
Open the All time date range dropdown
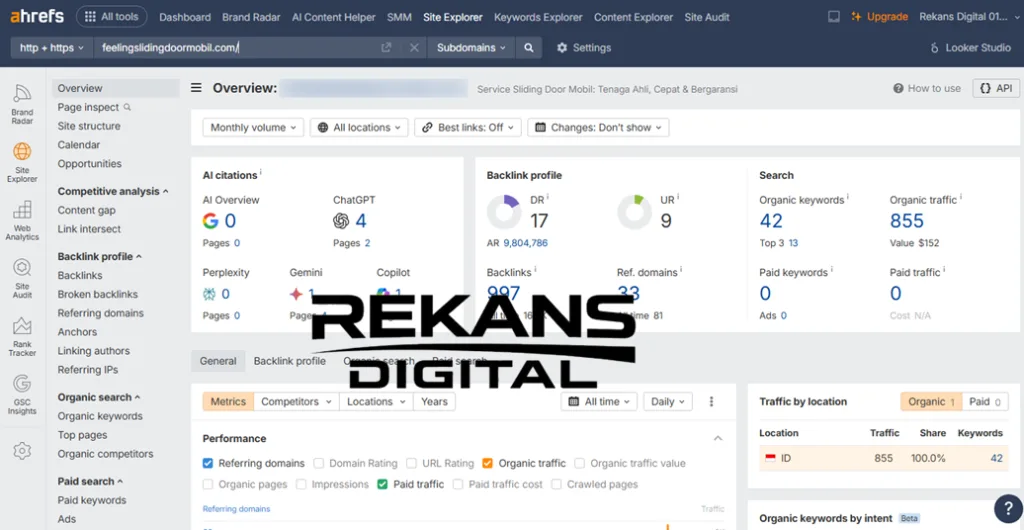[x=599, y=402]
